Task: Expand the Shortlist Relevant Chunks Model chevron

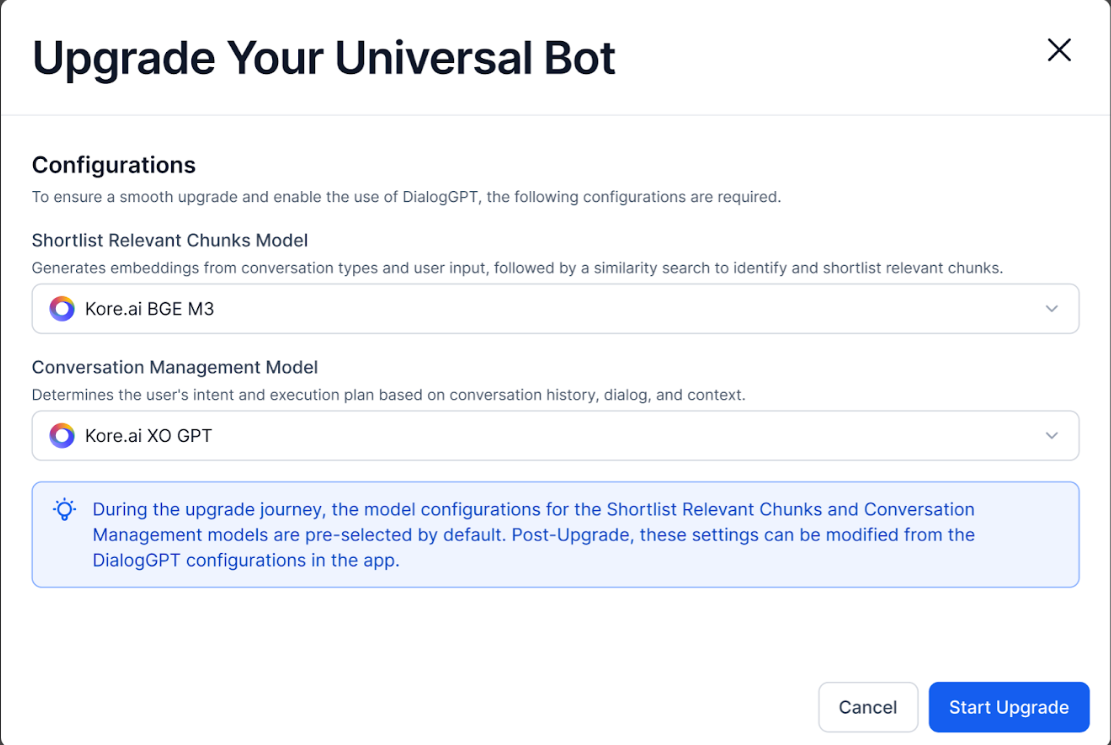Action: 1052,309
